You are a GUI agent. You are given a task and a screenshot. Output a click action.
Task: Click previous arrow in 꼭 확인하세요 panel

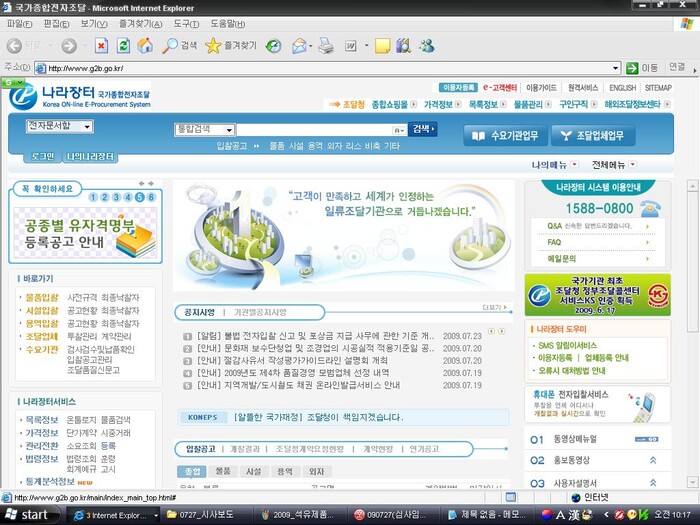pos(142,183)
